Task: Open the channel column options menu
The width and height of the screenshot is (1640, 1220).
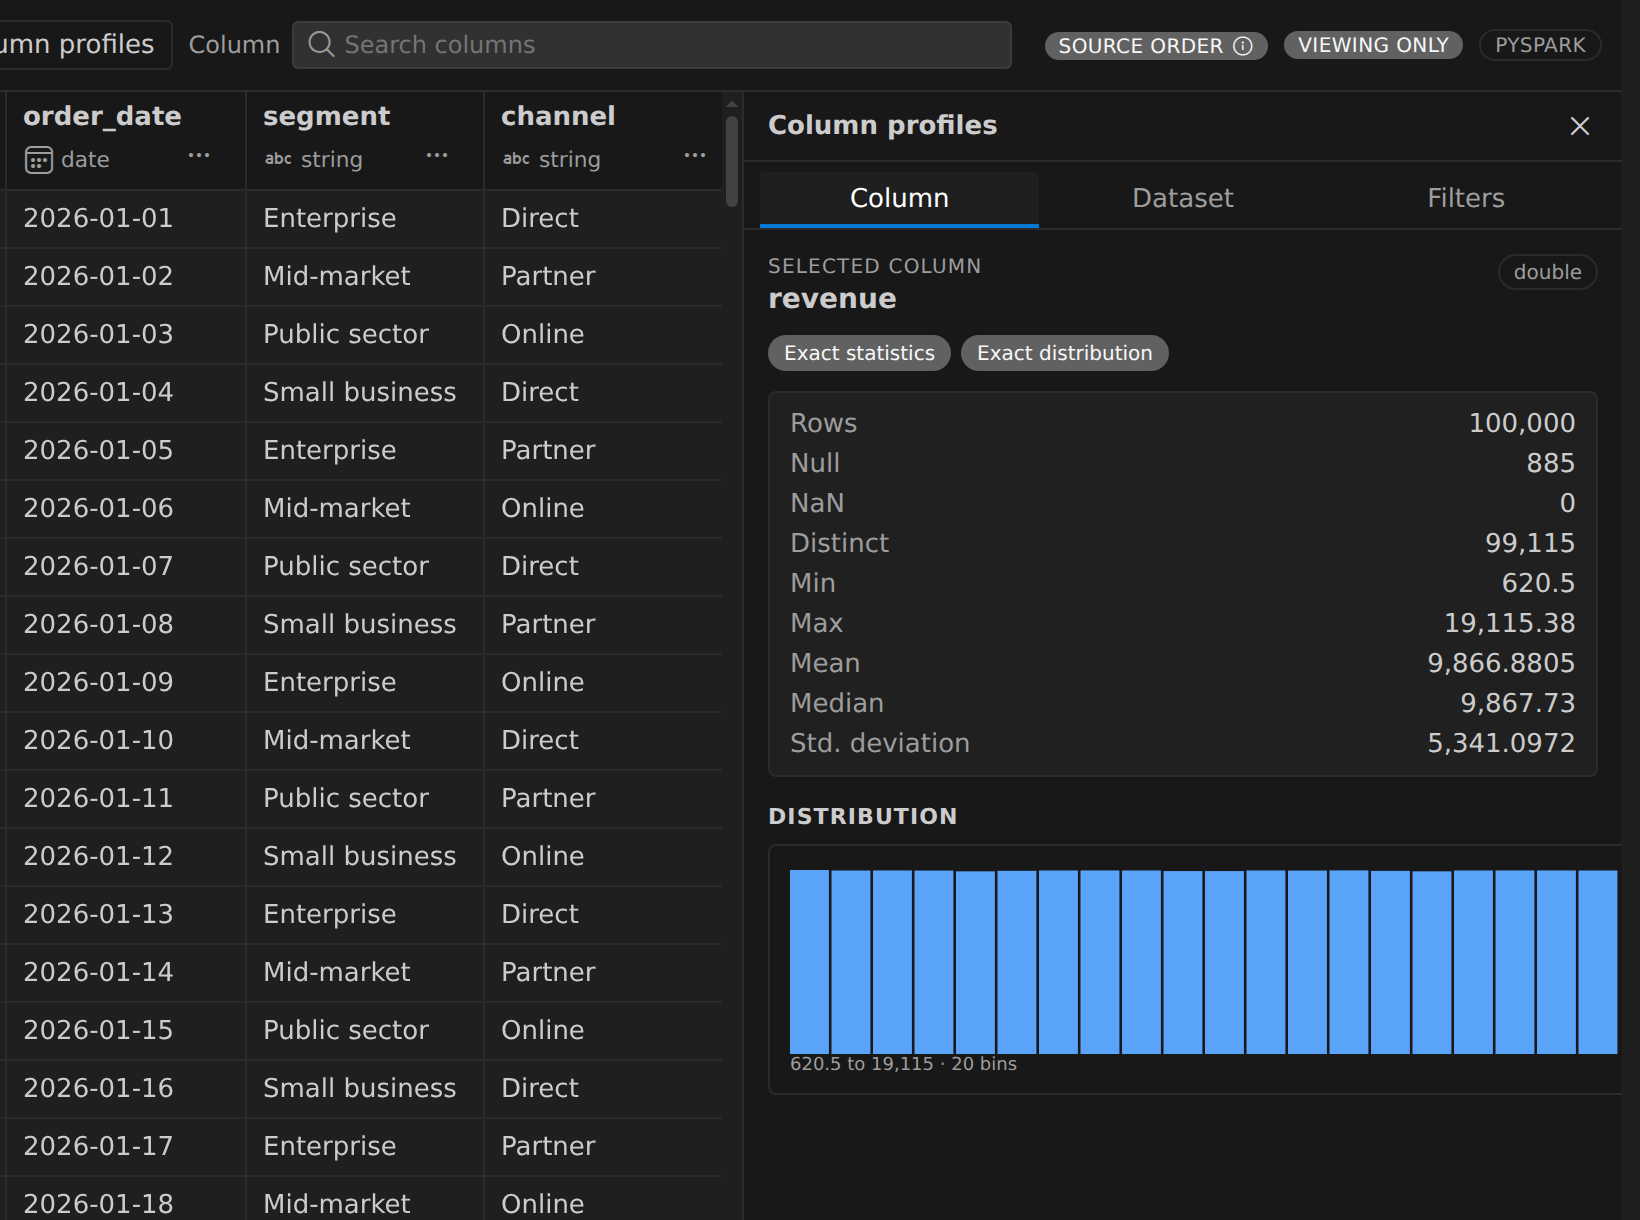Action: click(x=695, y=155)
